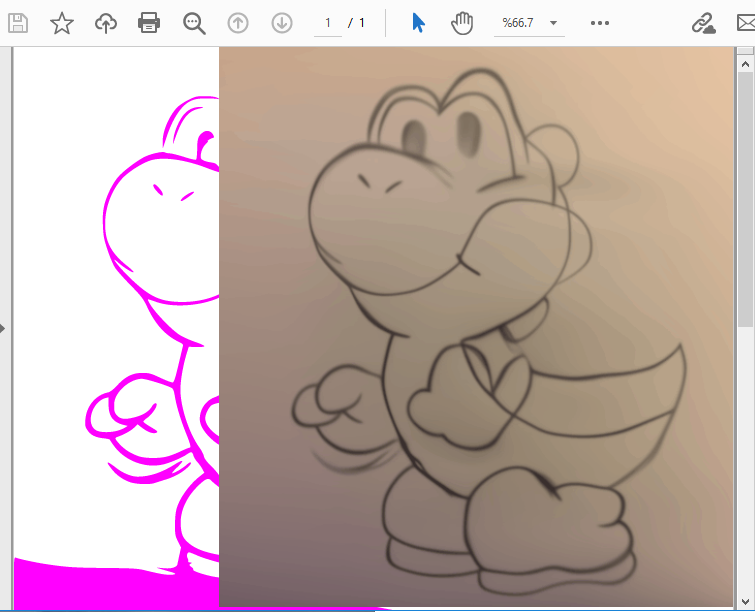
Task: Choose the selection arrow cursor tool
Action: (x=418, y=23)
